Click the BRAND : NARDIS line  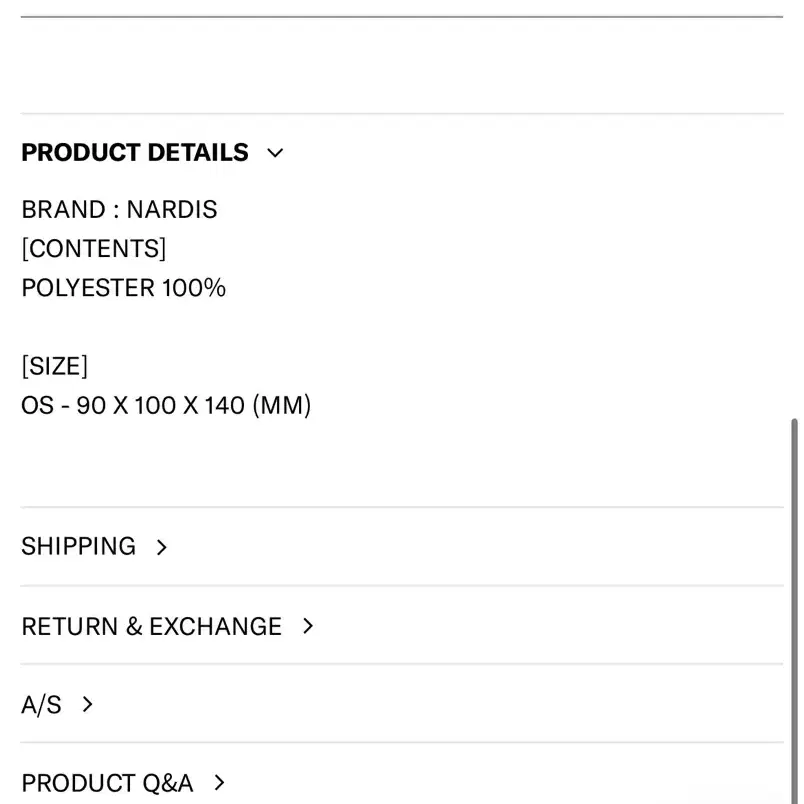coord(119,209)
